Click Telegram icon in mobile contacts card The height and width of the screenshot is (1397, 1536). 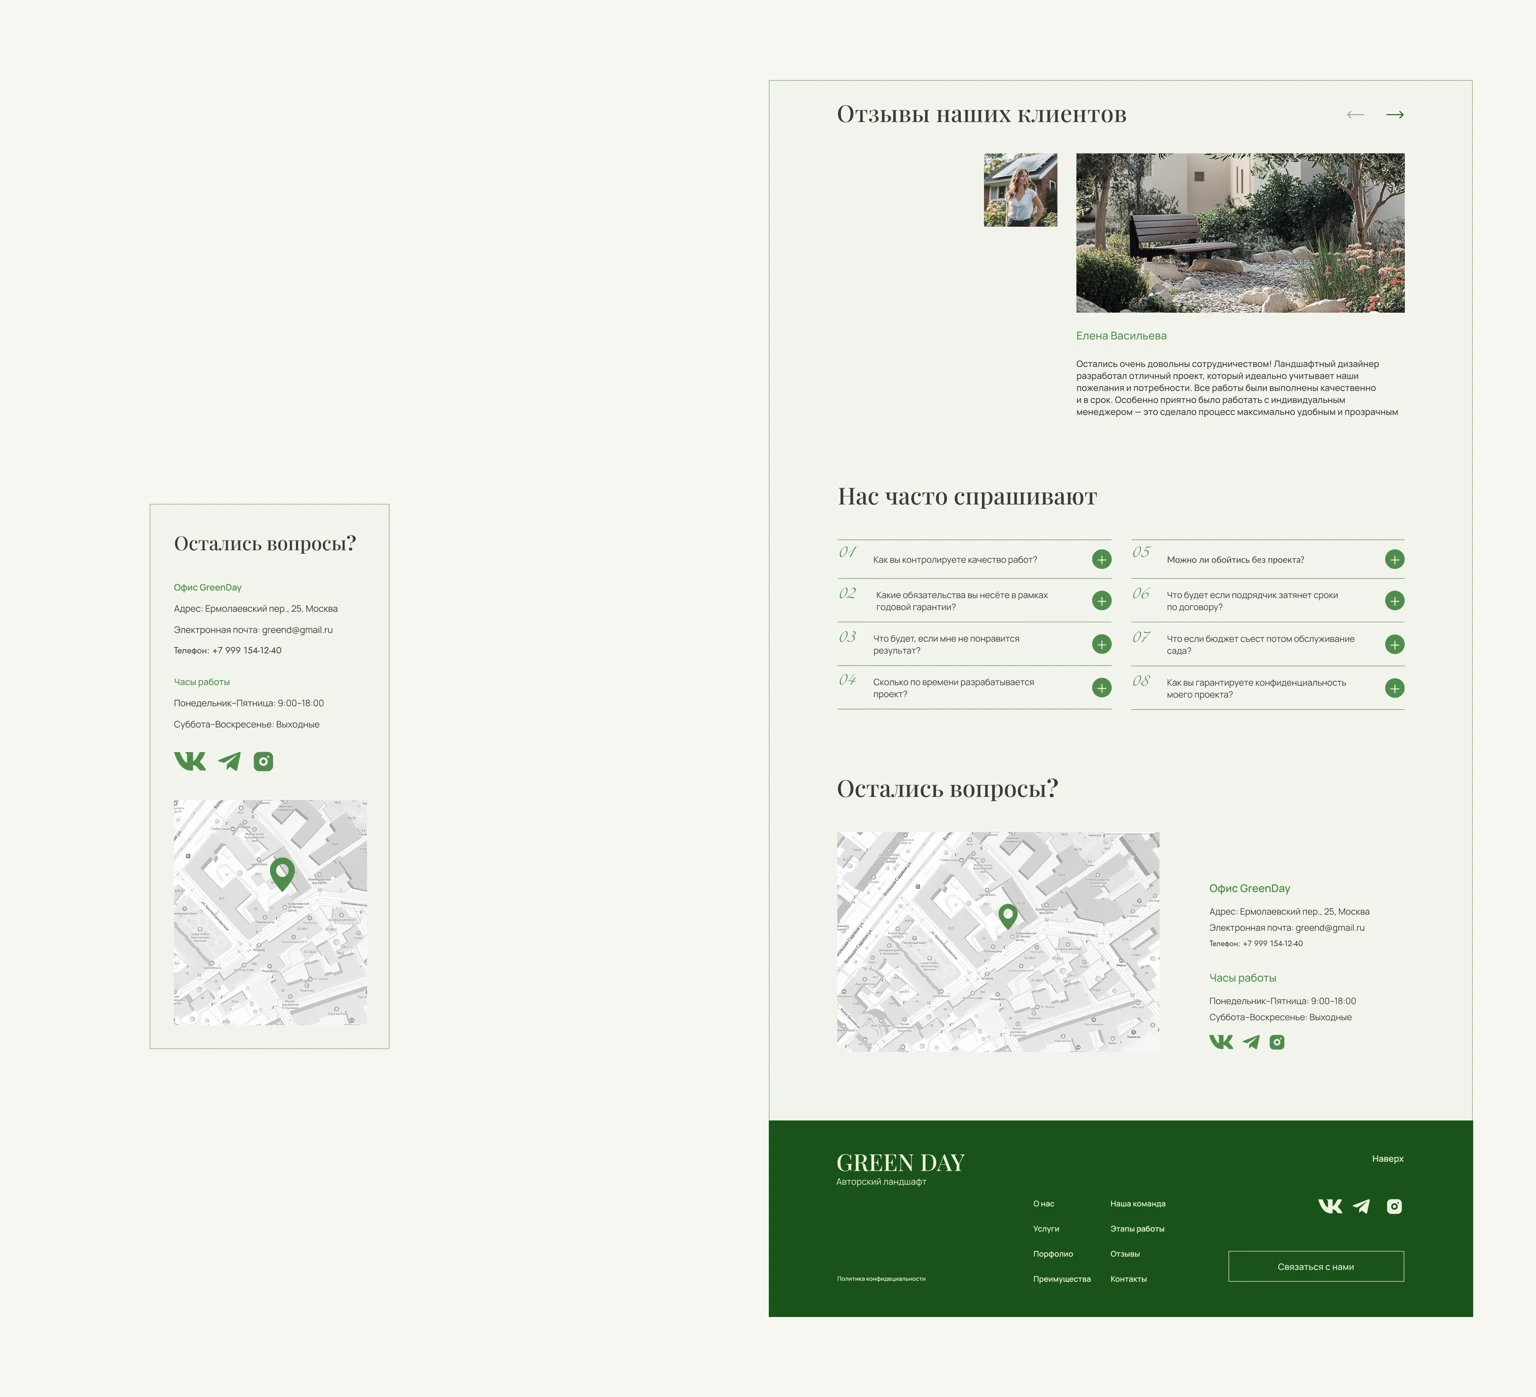[230, 761]
